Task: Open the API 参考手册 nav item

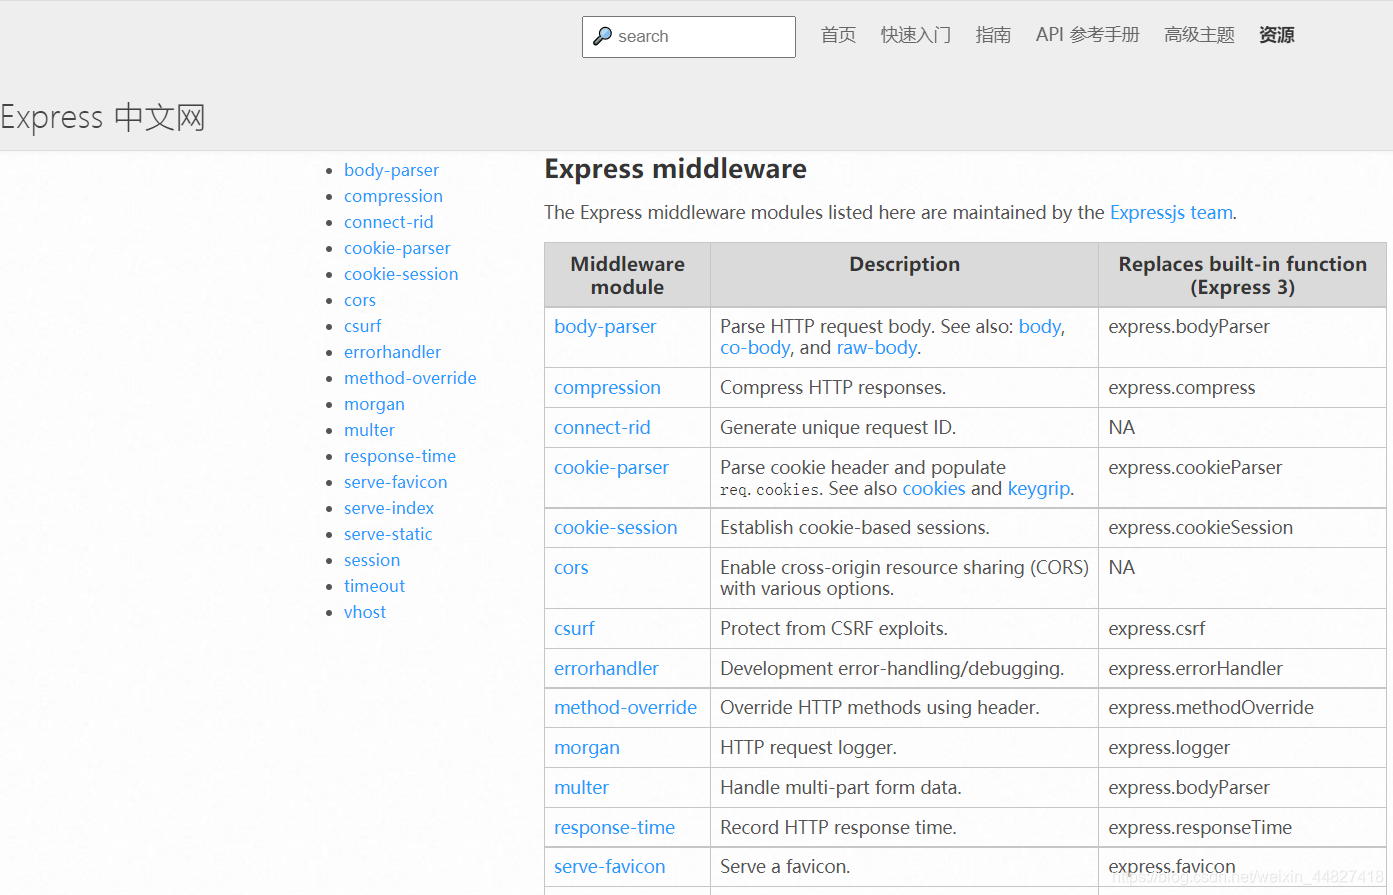Action: [1088, 35]
